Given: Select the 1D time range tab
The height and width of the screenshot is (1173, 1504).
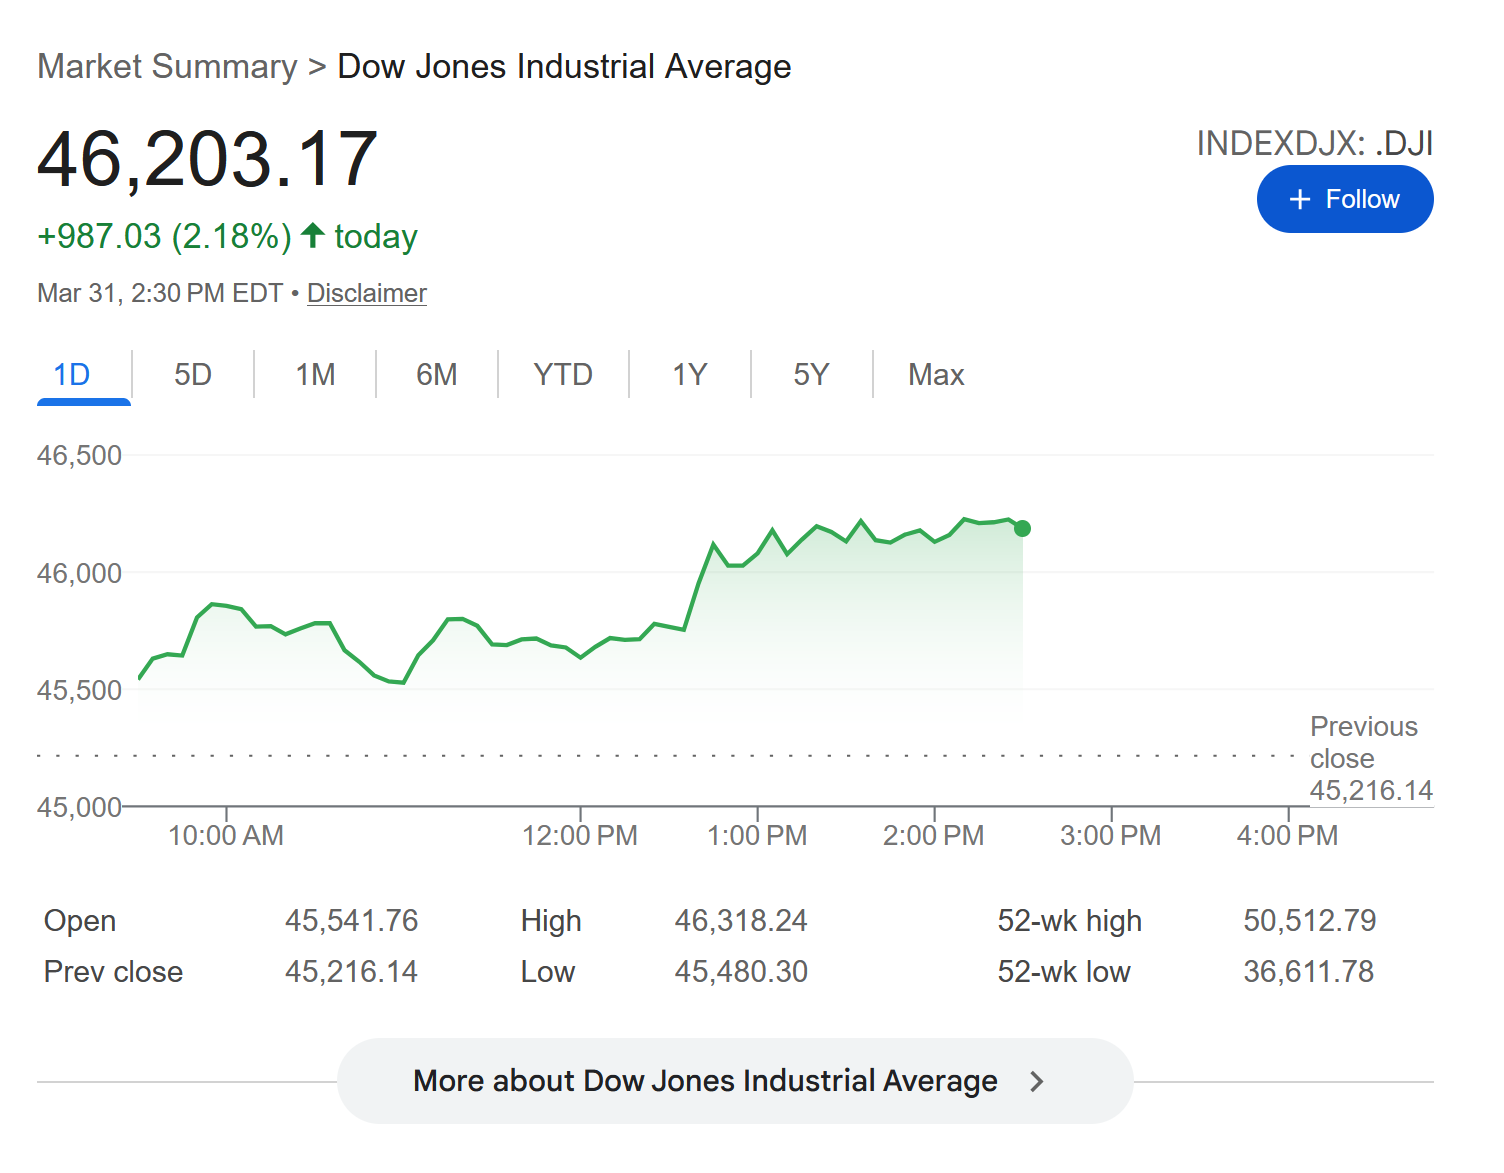Looking at the screenshot, I should click(72, 375).
